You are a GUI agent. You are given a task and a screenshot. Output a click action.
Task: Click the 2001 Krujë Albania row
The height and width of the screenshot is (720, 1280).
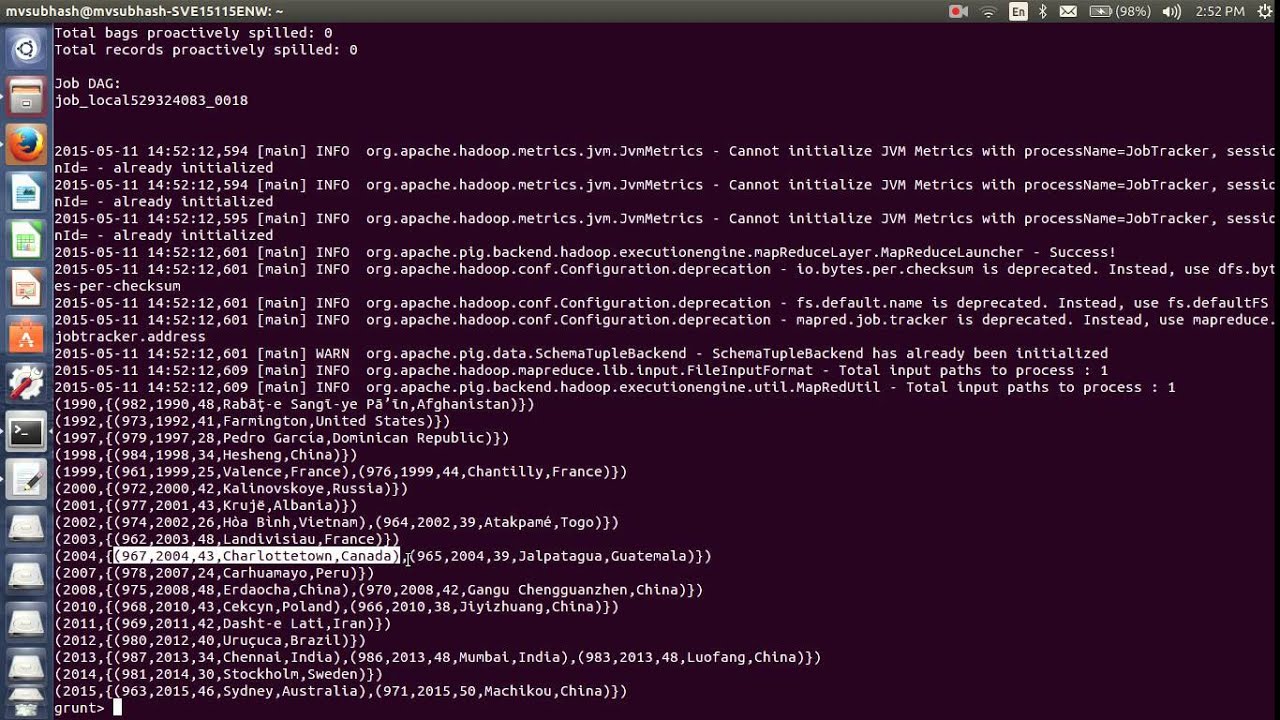click(206, 505)
